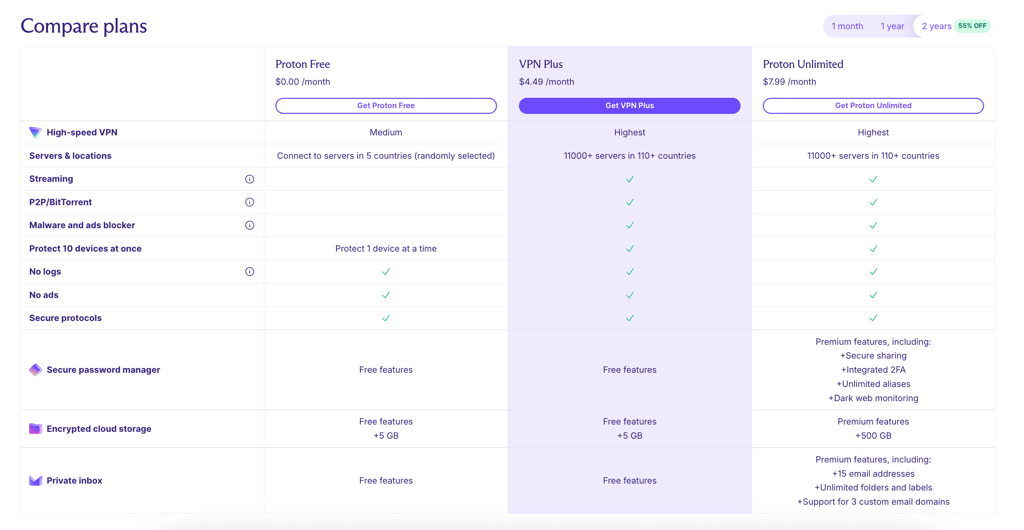
Task: Click the P2P/BitTorrent row label
Action: coord(61,202)
